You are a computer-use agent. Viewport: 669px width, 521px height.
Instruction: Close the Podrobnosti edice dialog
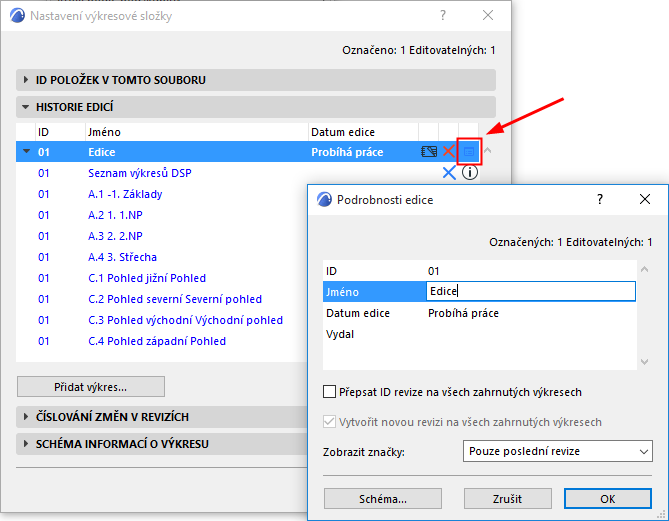coord(645,199)
